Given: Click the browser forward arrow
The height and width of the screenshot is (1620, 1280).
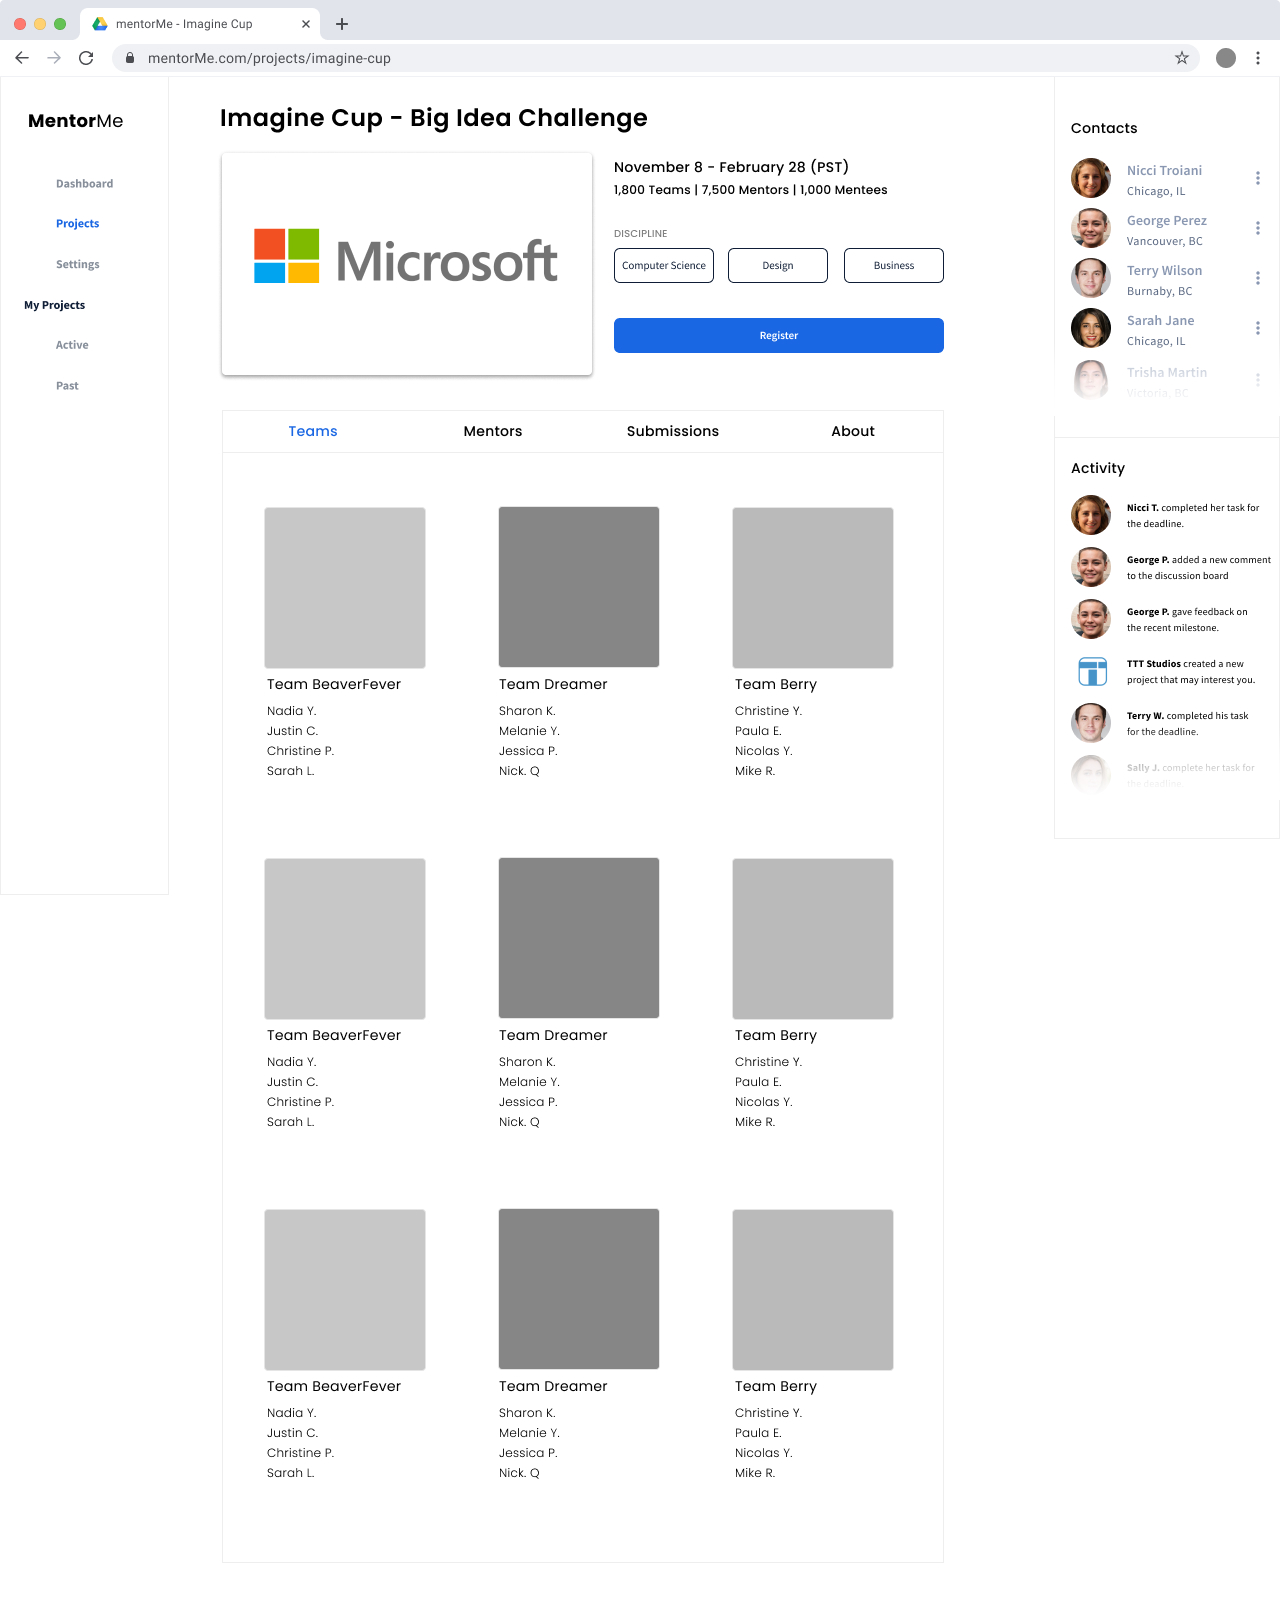Looking at the screenshot, I should tap(54, 58).
